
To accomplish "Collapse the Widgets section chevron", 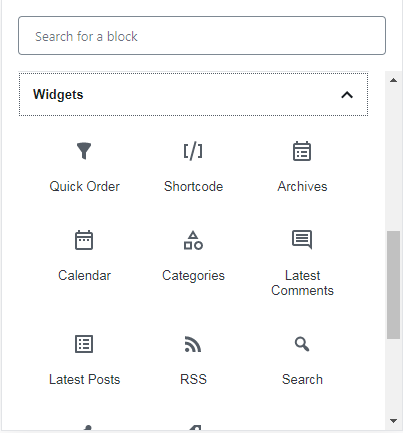I will [x=347, y=95].
